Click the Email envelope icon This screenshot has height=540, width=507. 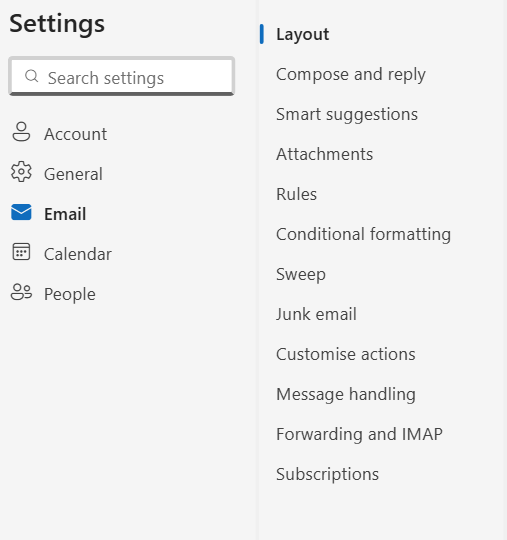21,212
